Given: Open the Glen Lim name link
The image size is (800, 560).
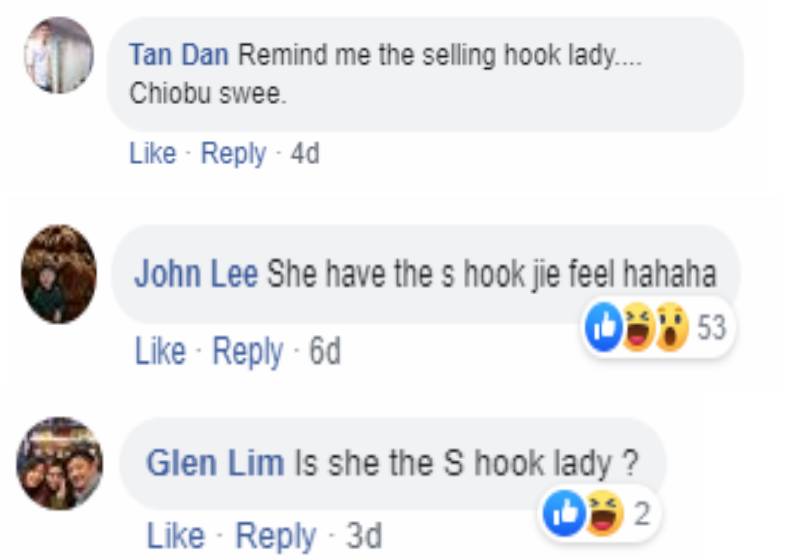Looking at the screenshot, I should pos(215,463).
